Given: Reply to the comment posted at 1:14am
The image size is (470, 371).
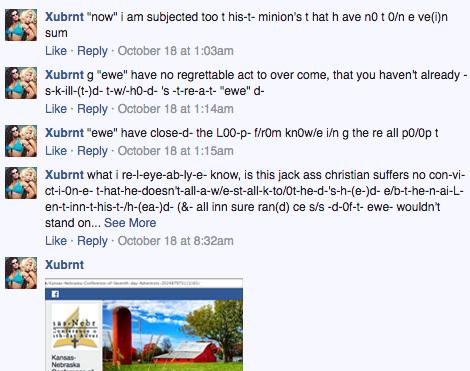Looking at the screenshot, I should [x=92, y=109].
